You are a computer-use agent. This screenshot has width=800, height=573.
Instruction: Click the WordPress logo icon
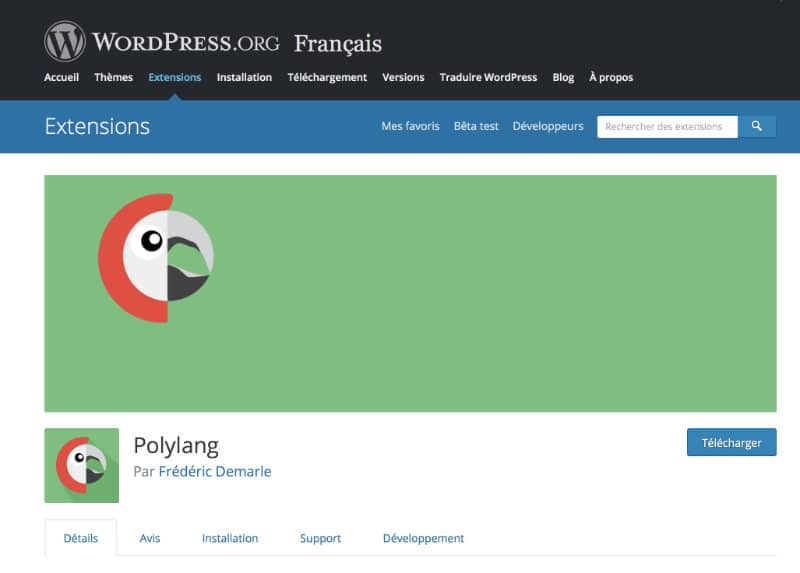click(65, 41)
